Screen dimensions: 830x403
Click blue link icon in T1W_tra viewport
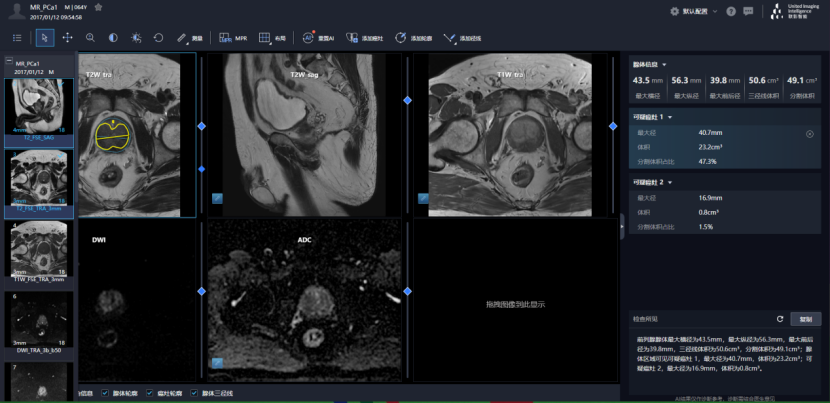423,199
